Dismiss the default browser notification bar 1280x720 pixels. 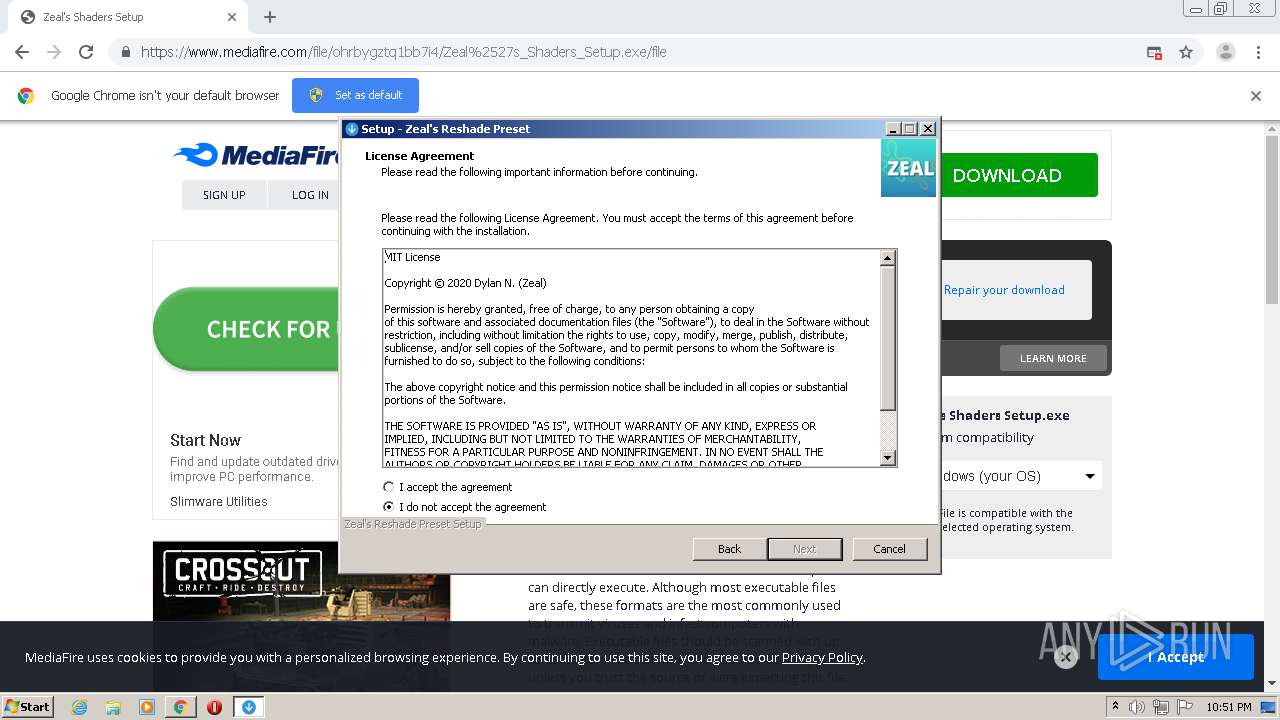[x=1256, y=96]
